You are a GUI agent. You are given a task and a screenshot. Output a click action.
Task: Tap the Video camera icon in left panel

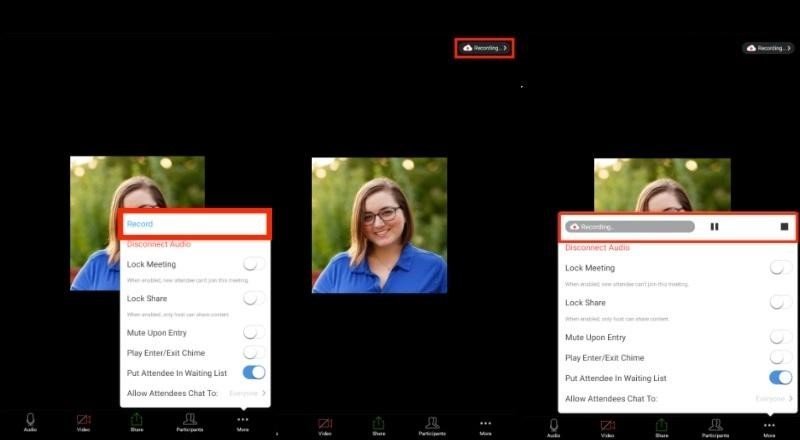click(83, 422)
